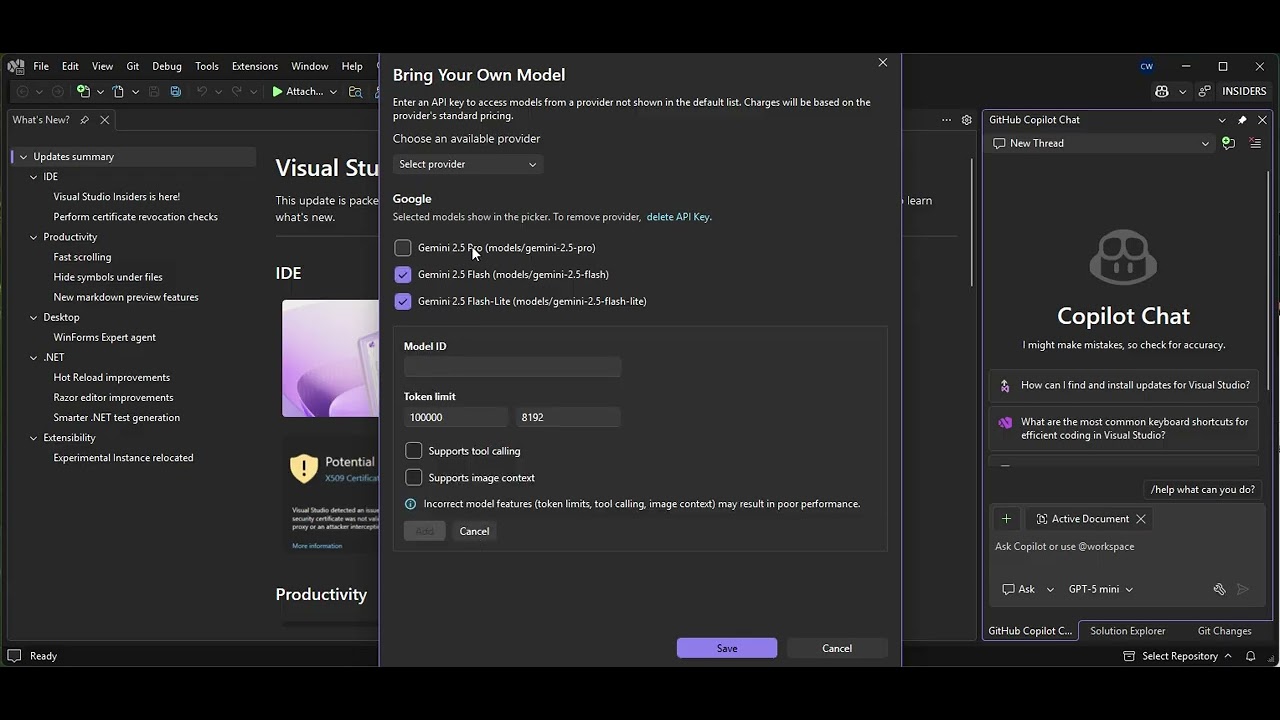Image resolution: width=1280 pixels, height=720 pixels.
Task: Switch to the Solution Explorer tab
Action: tap(1128, 631)
